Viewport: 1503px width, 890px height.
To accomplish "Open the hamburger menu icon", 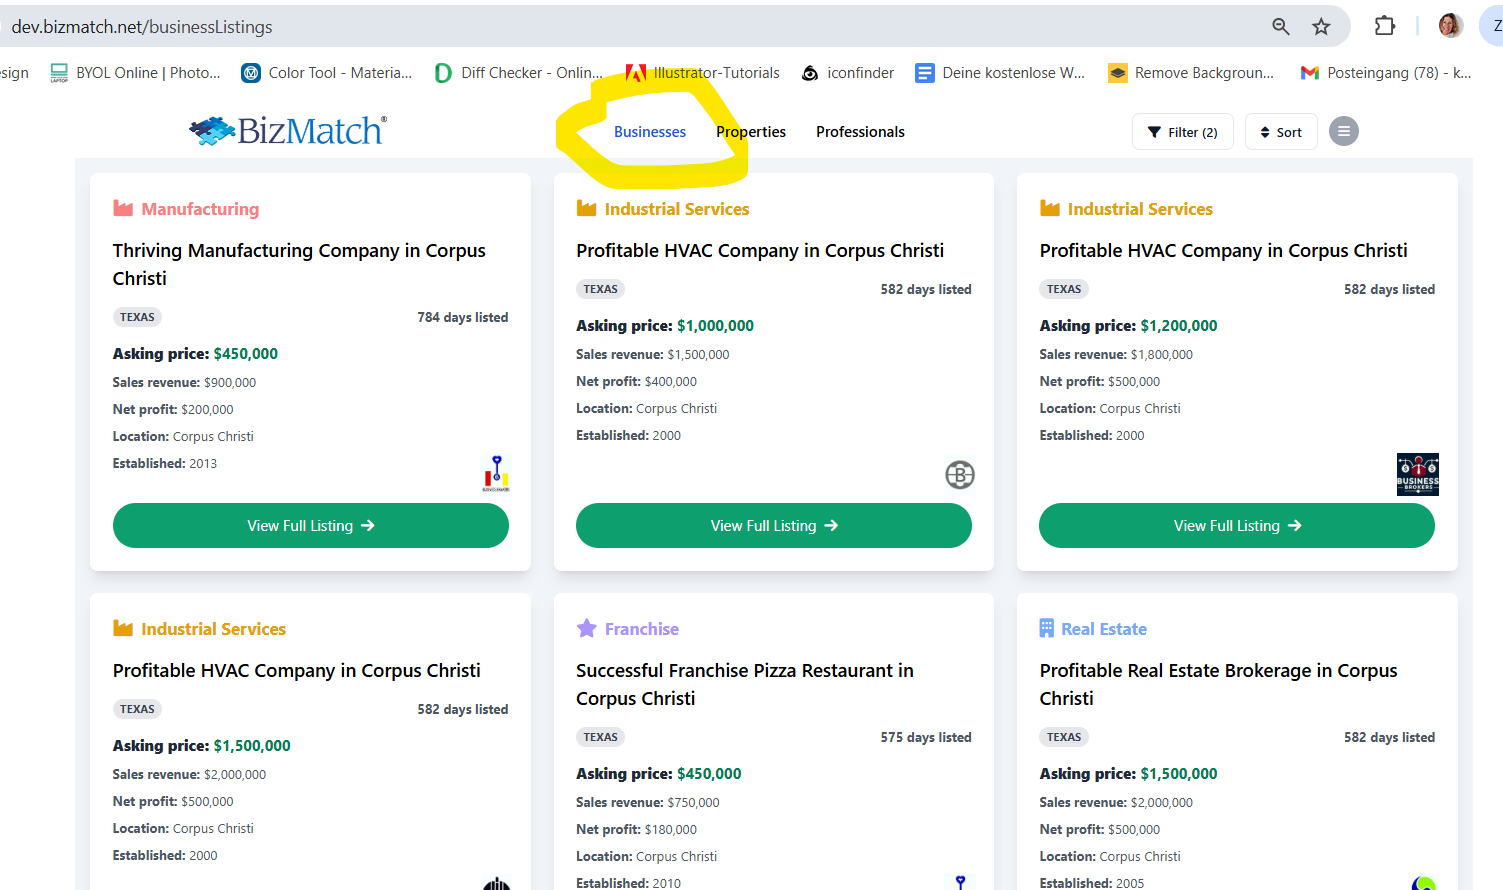I will tap(1343, 131).
